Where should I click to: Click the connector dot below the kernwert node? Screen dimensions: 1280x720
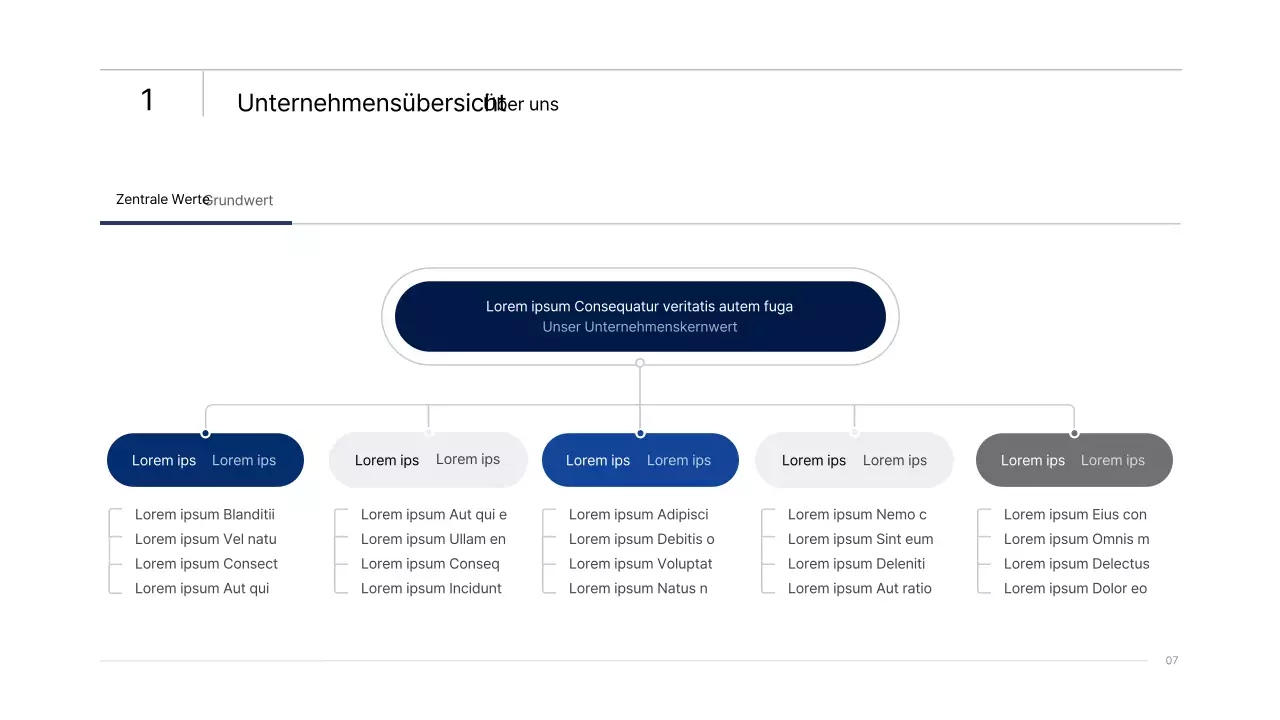[640, 364]
